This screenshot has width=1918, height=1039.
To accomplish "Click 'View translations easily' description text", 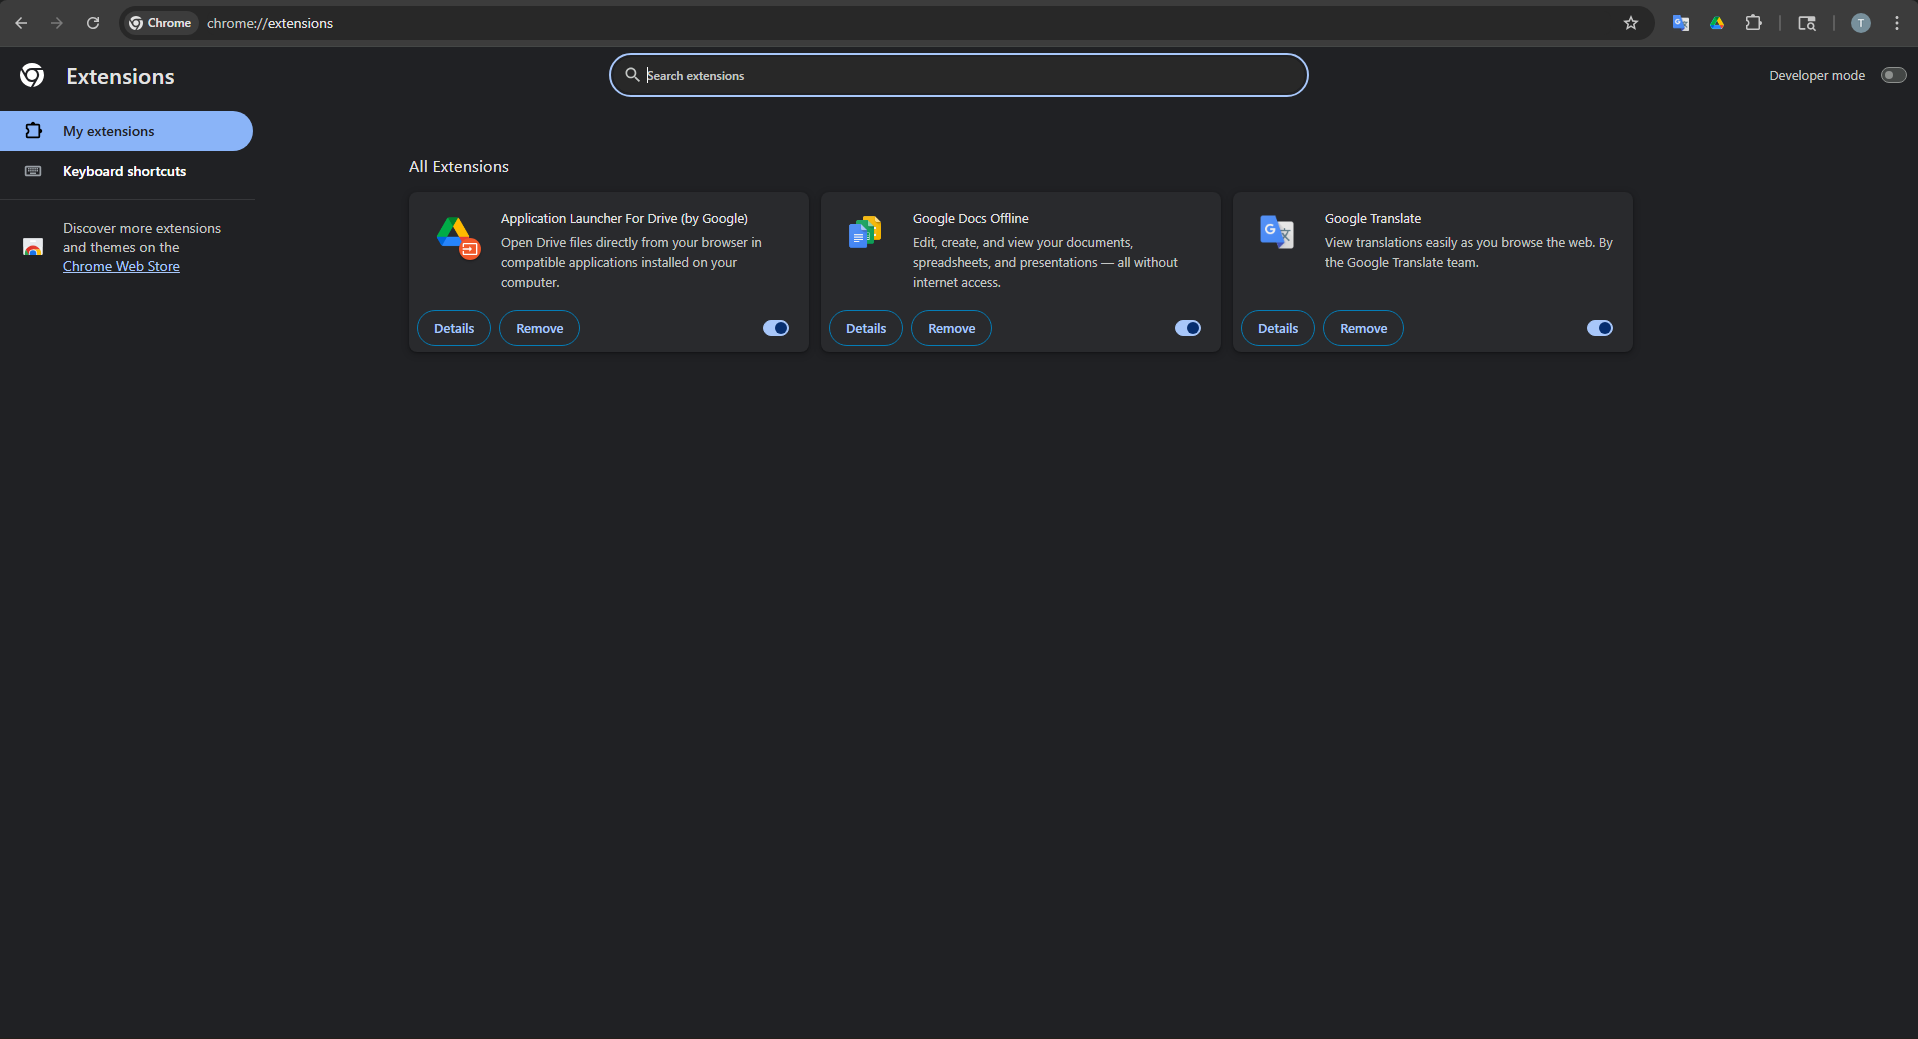I will [x=1469, y=252].
